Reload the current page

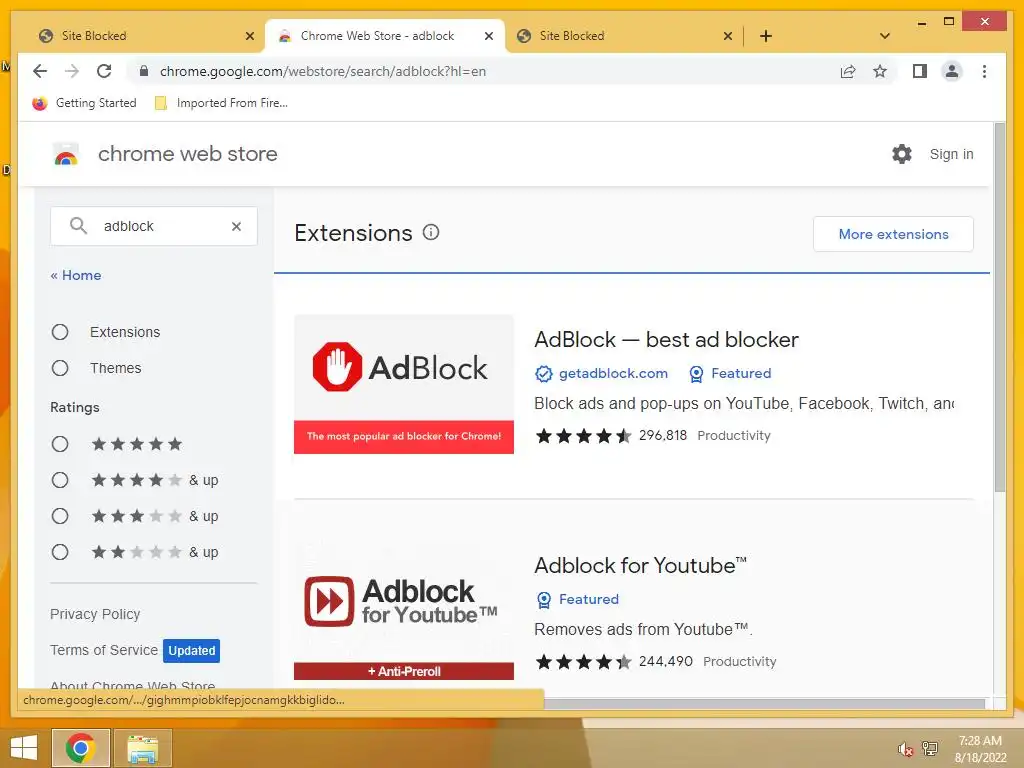pyautogui.click(x=104, y=71)
